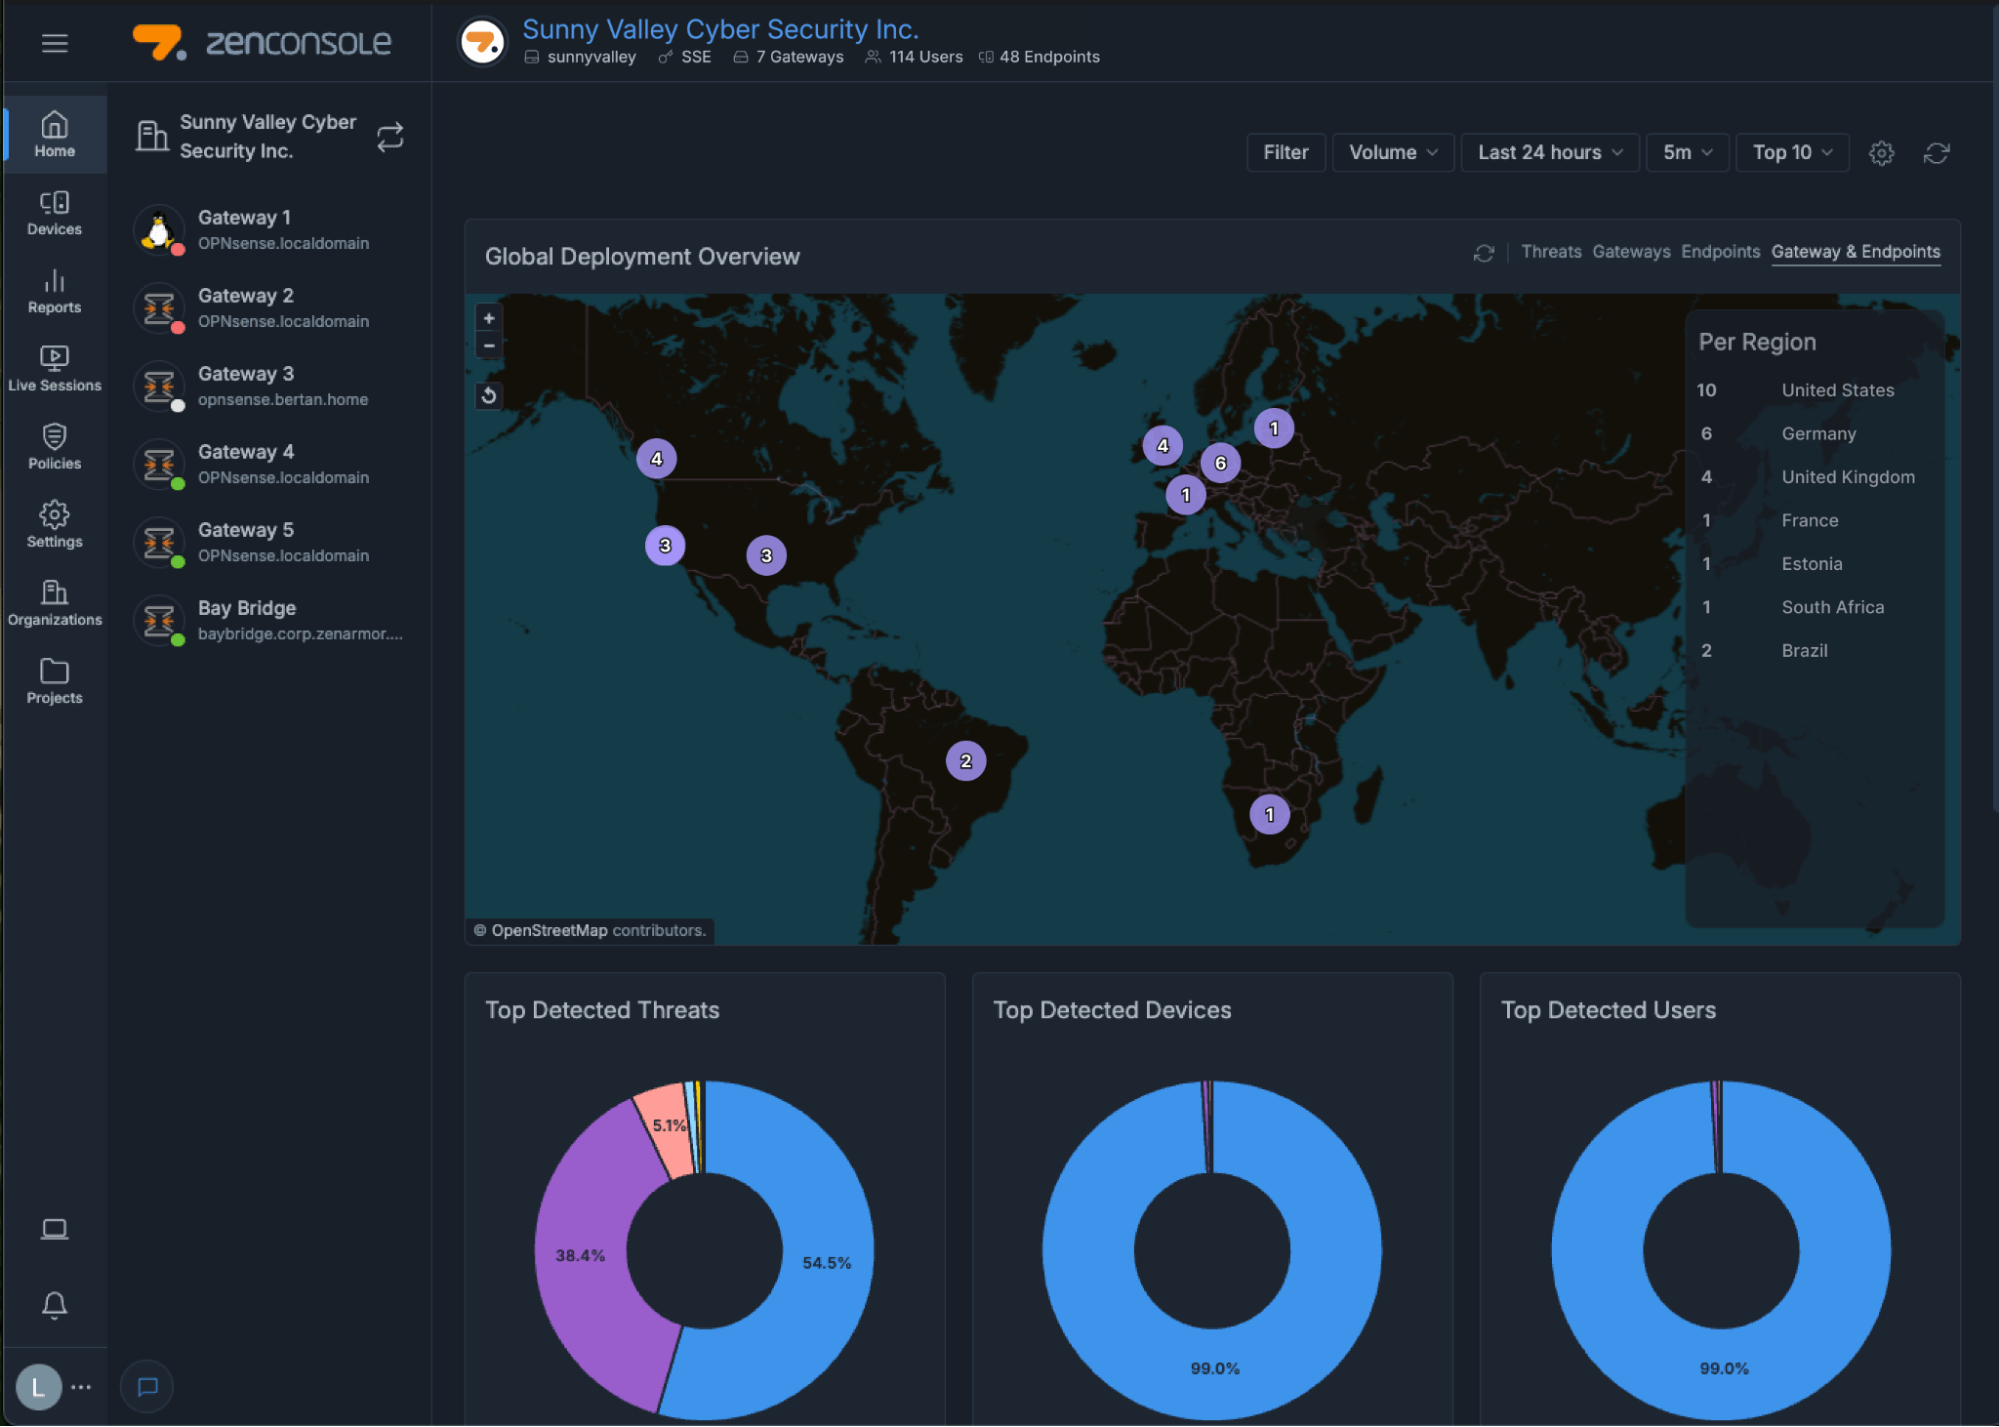This screenshot has height=1427, width=1999.
Task: Refresh the Global Deployment Overview map
Action: click(x=1483, y=253)
